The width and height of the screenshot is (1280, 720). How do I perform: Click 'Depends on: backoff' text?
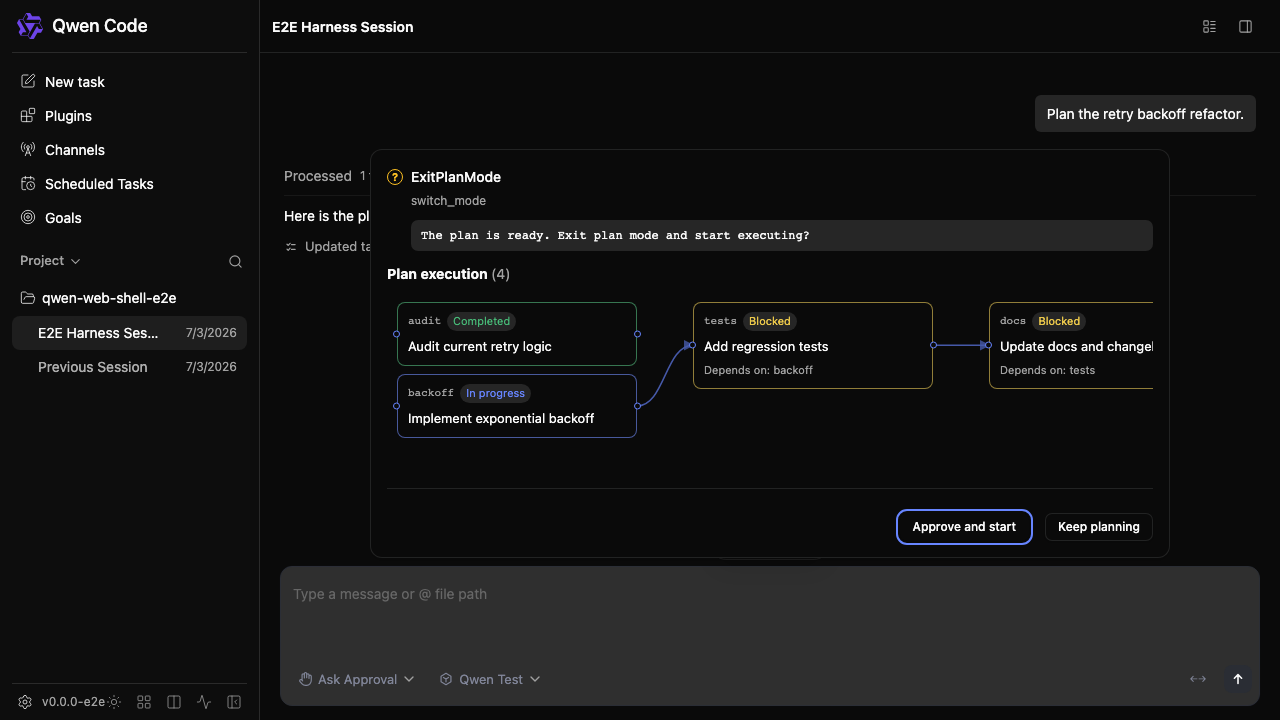(758, 370)
